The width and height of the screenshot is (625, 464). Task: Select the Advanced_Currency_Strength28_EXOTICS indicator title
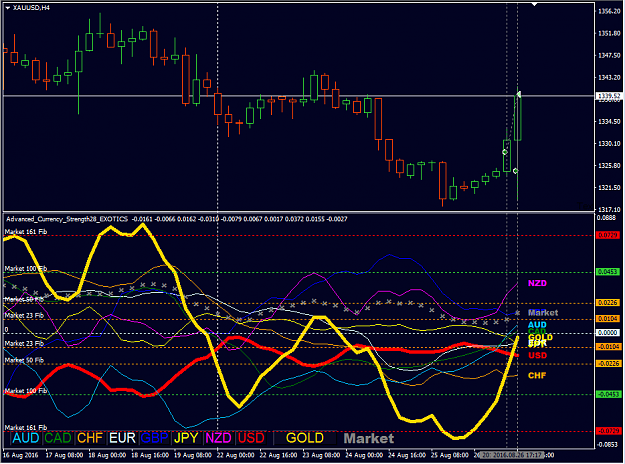(x=67, y=219)
